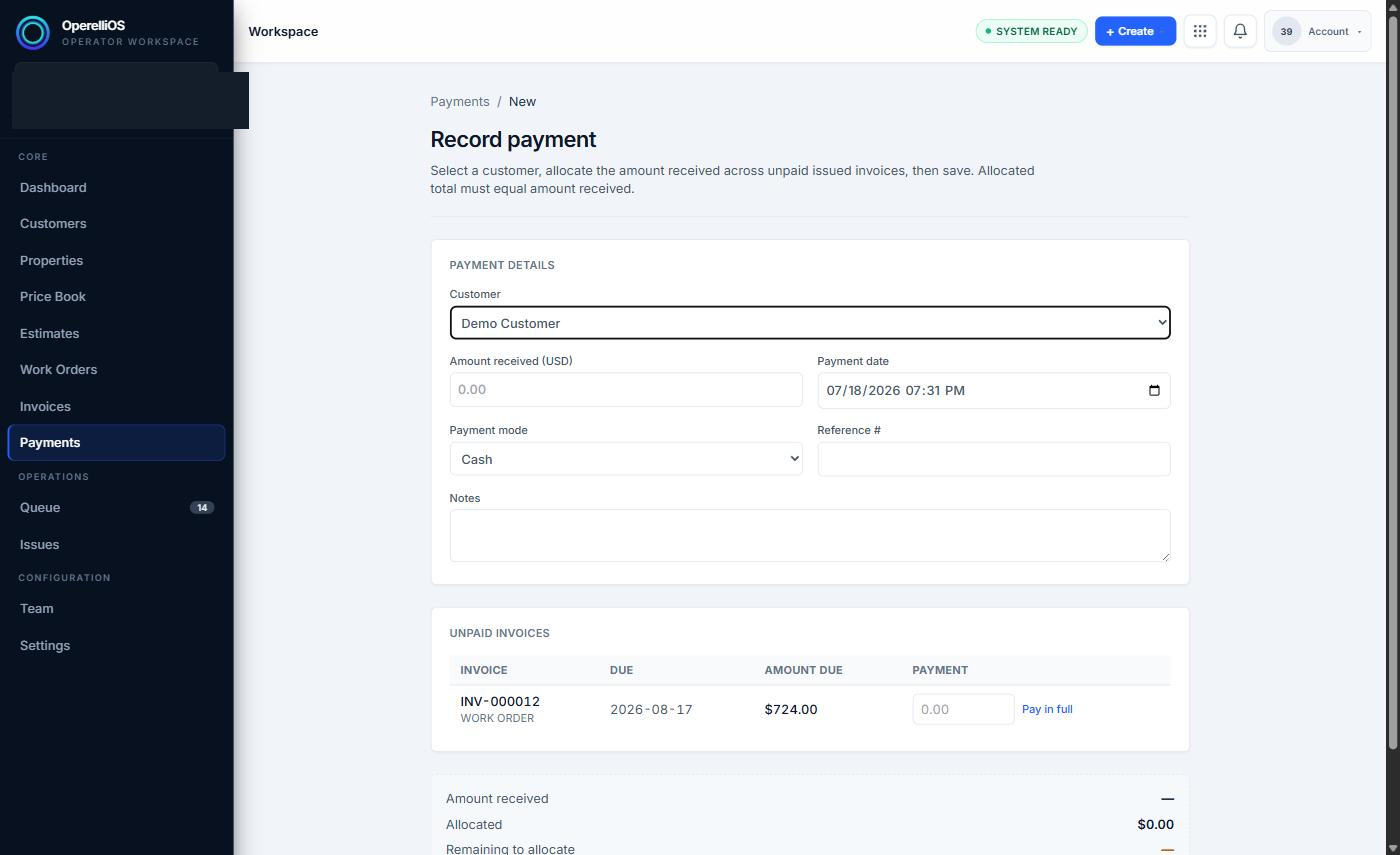This screenshot has height=855, width=1400.
Task: Click the Queue count badge 14
Action: [202, 508]
